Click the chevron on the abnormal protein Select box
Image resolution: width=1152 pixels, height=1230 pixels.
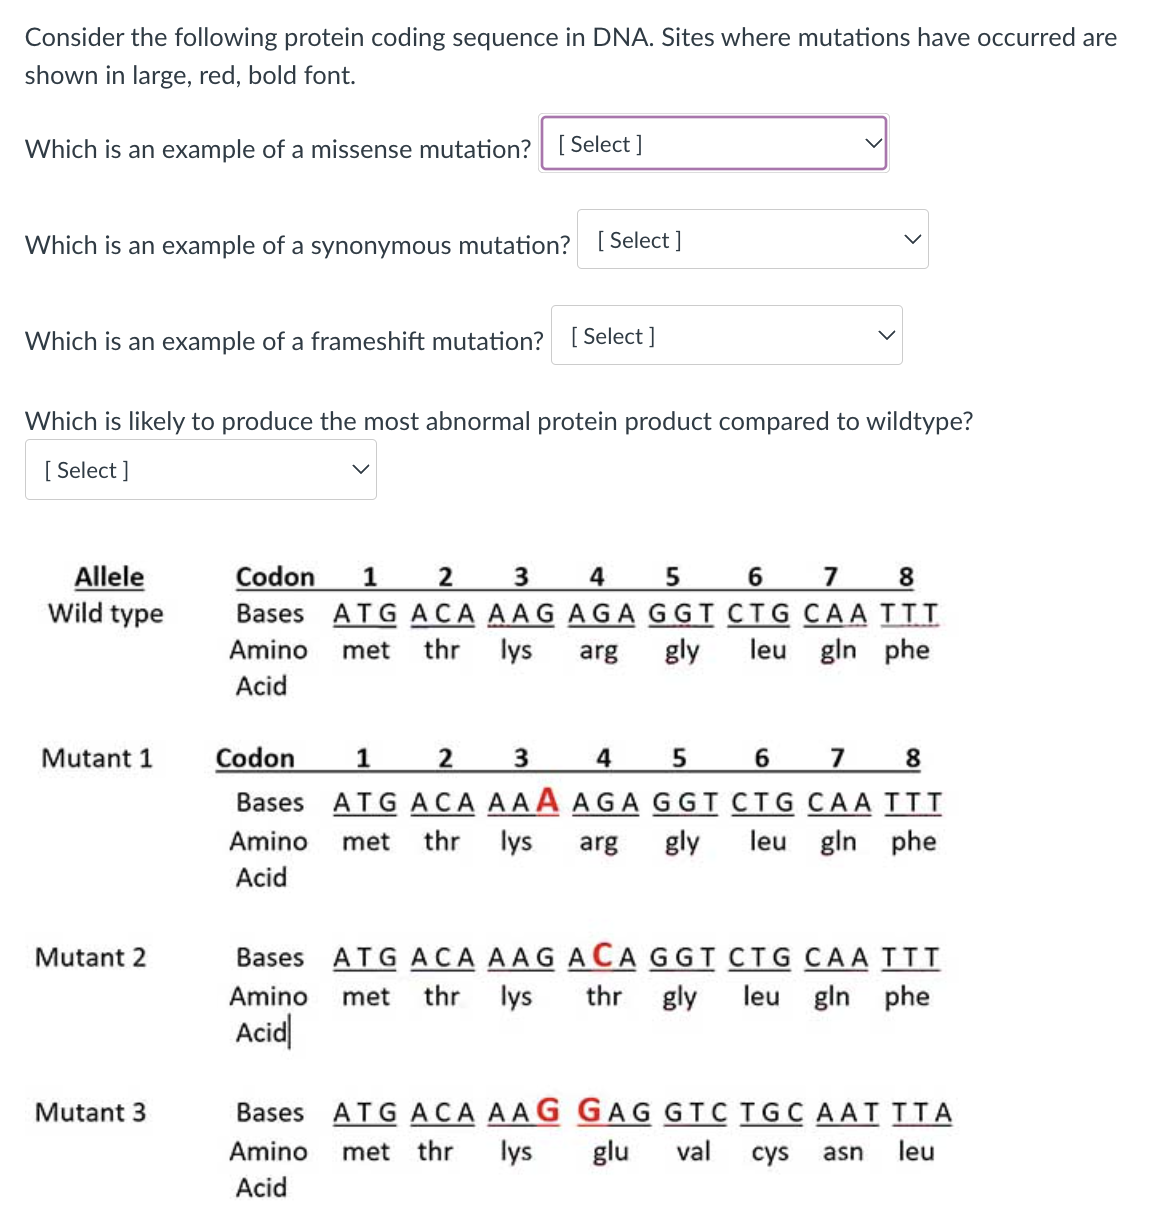359,467
